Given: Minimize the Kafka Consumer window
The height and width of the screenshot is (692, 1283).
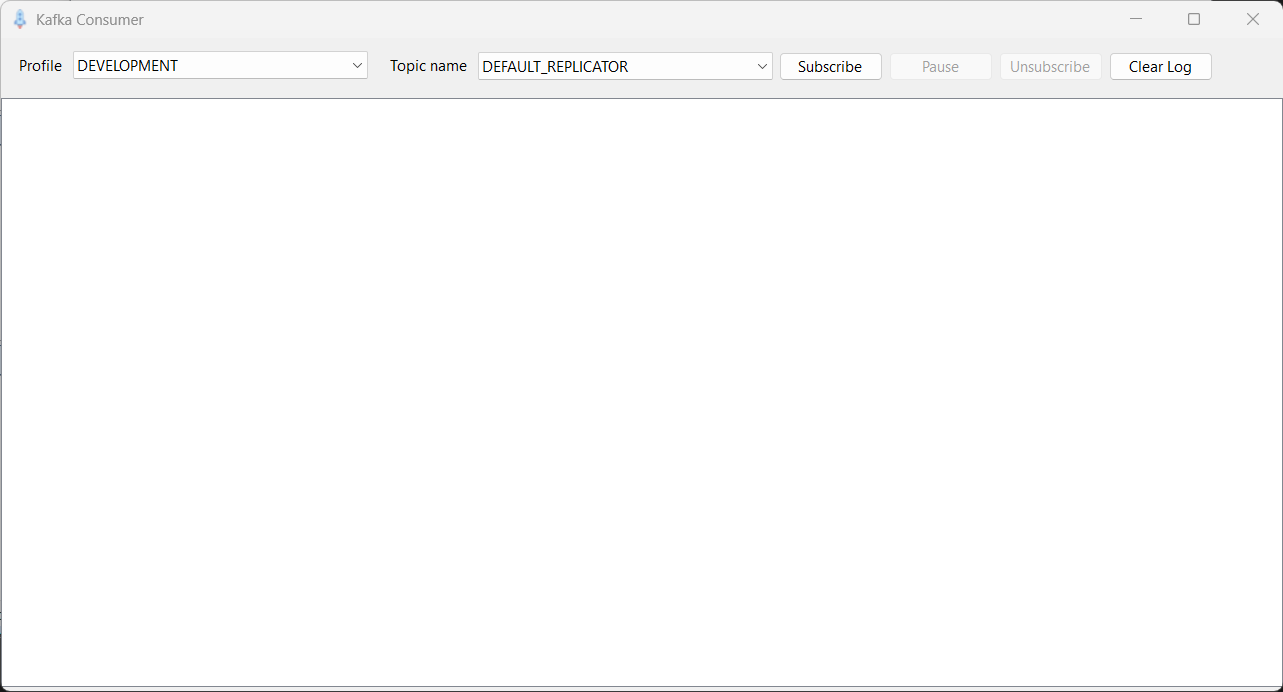Looking at the screenshot, I should coord(1135,18).
